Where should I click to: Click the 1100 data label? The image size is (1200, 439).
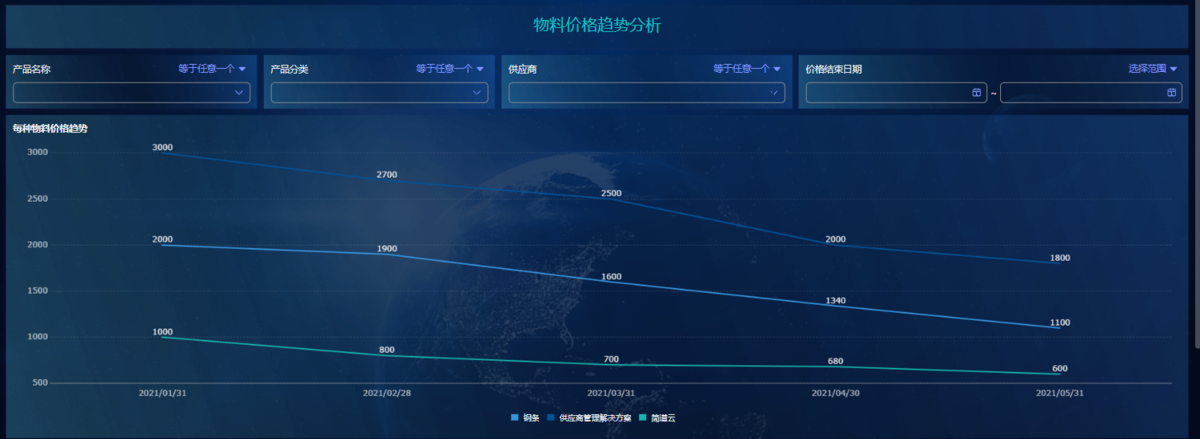(x=1060, y=322)
